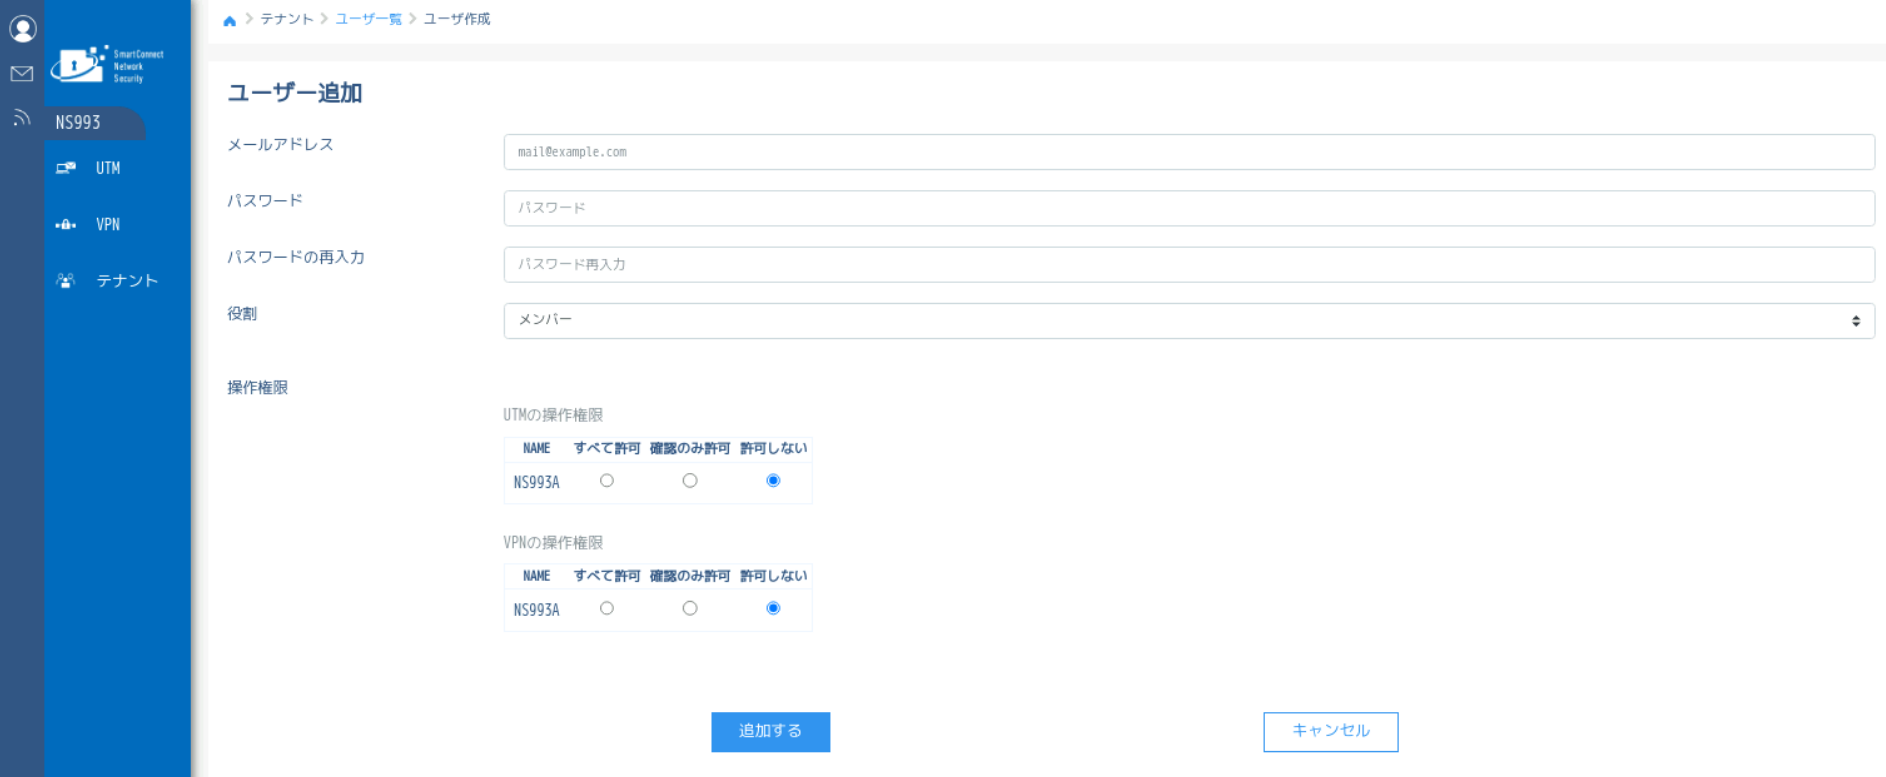
Task: Click the UTM device icon in sidebar
Action: point(66,168)
